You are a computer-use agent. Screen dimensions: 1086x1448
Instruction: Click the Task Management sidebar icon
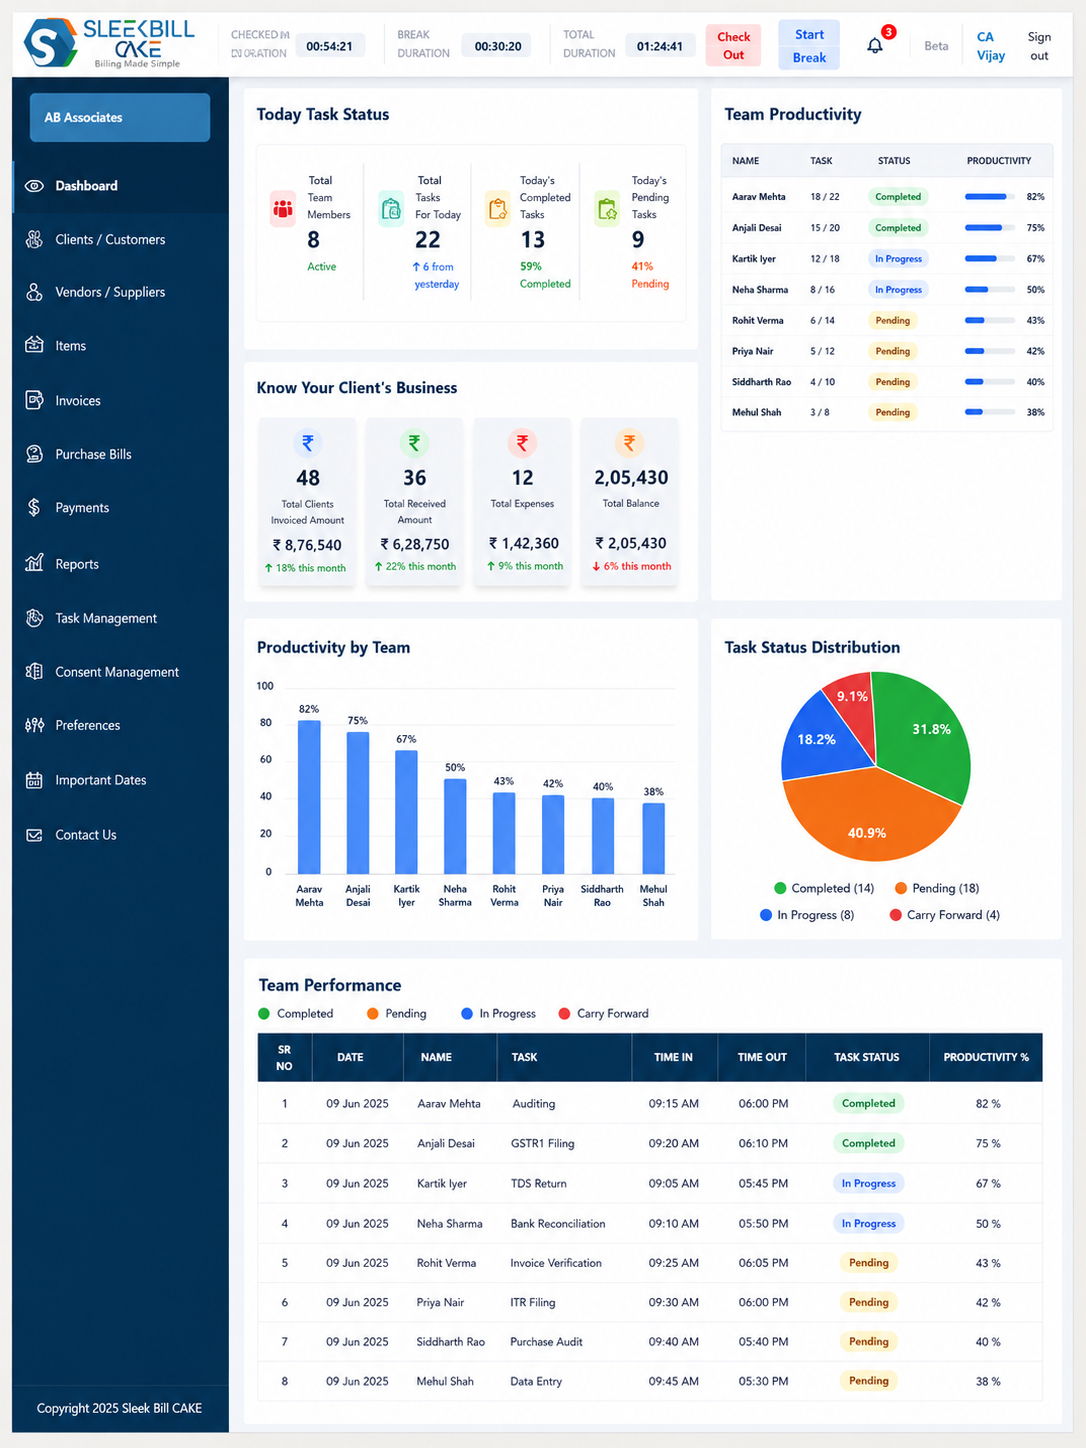tap(34, 618)
